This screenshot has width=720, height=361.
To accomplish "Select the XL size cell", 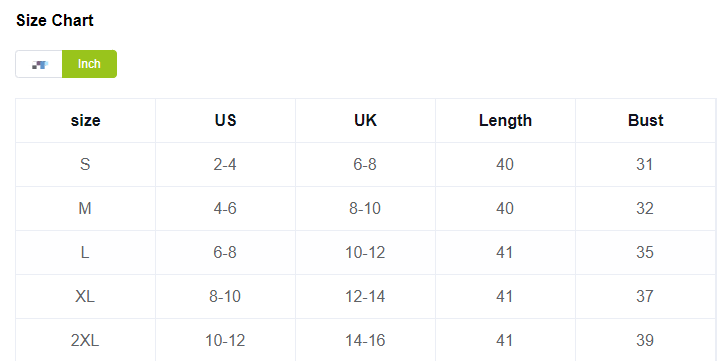I will (85, 296).
